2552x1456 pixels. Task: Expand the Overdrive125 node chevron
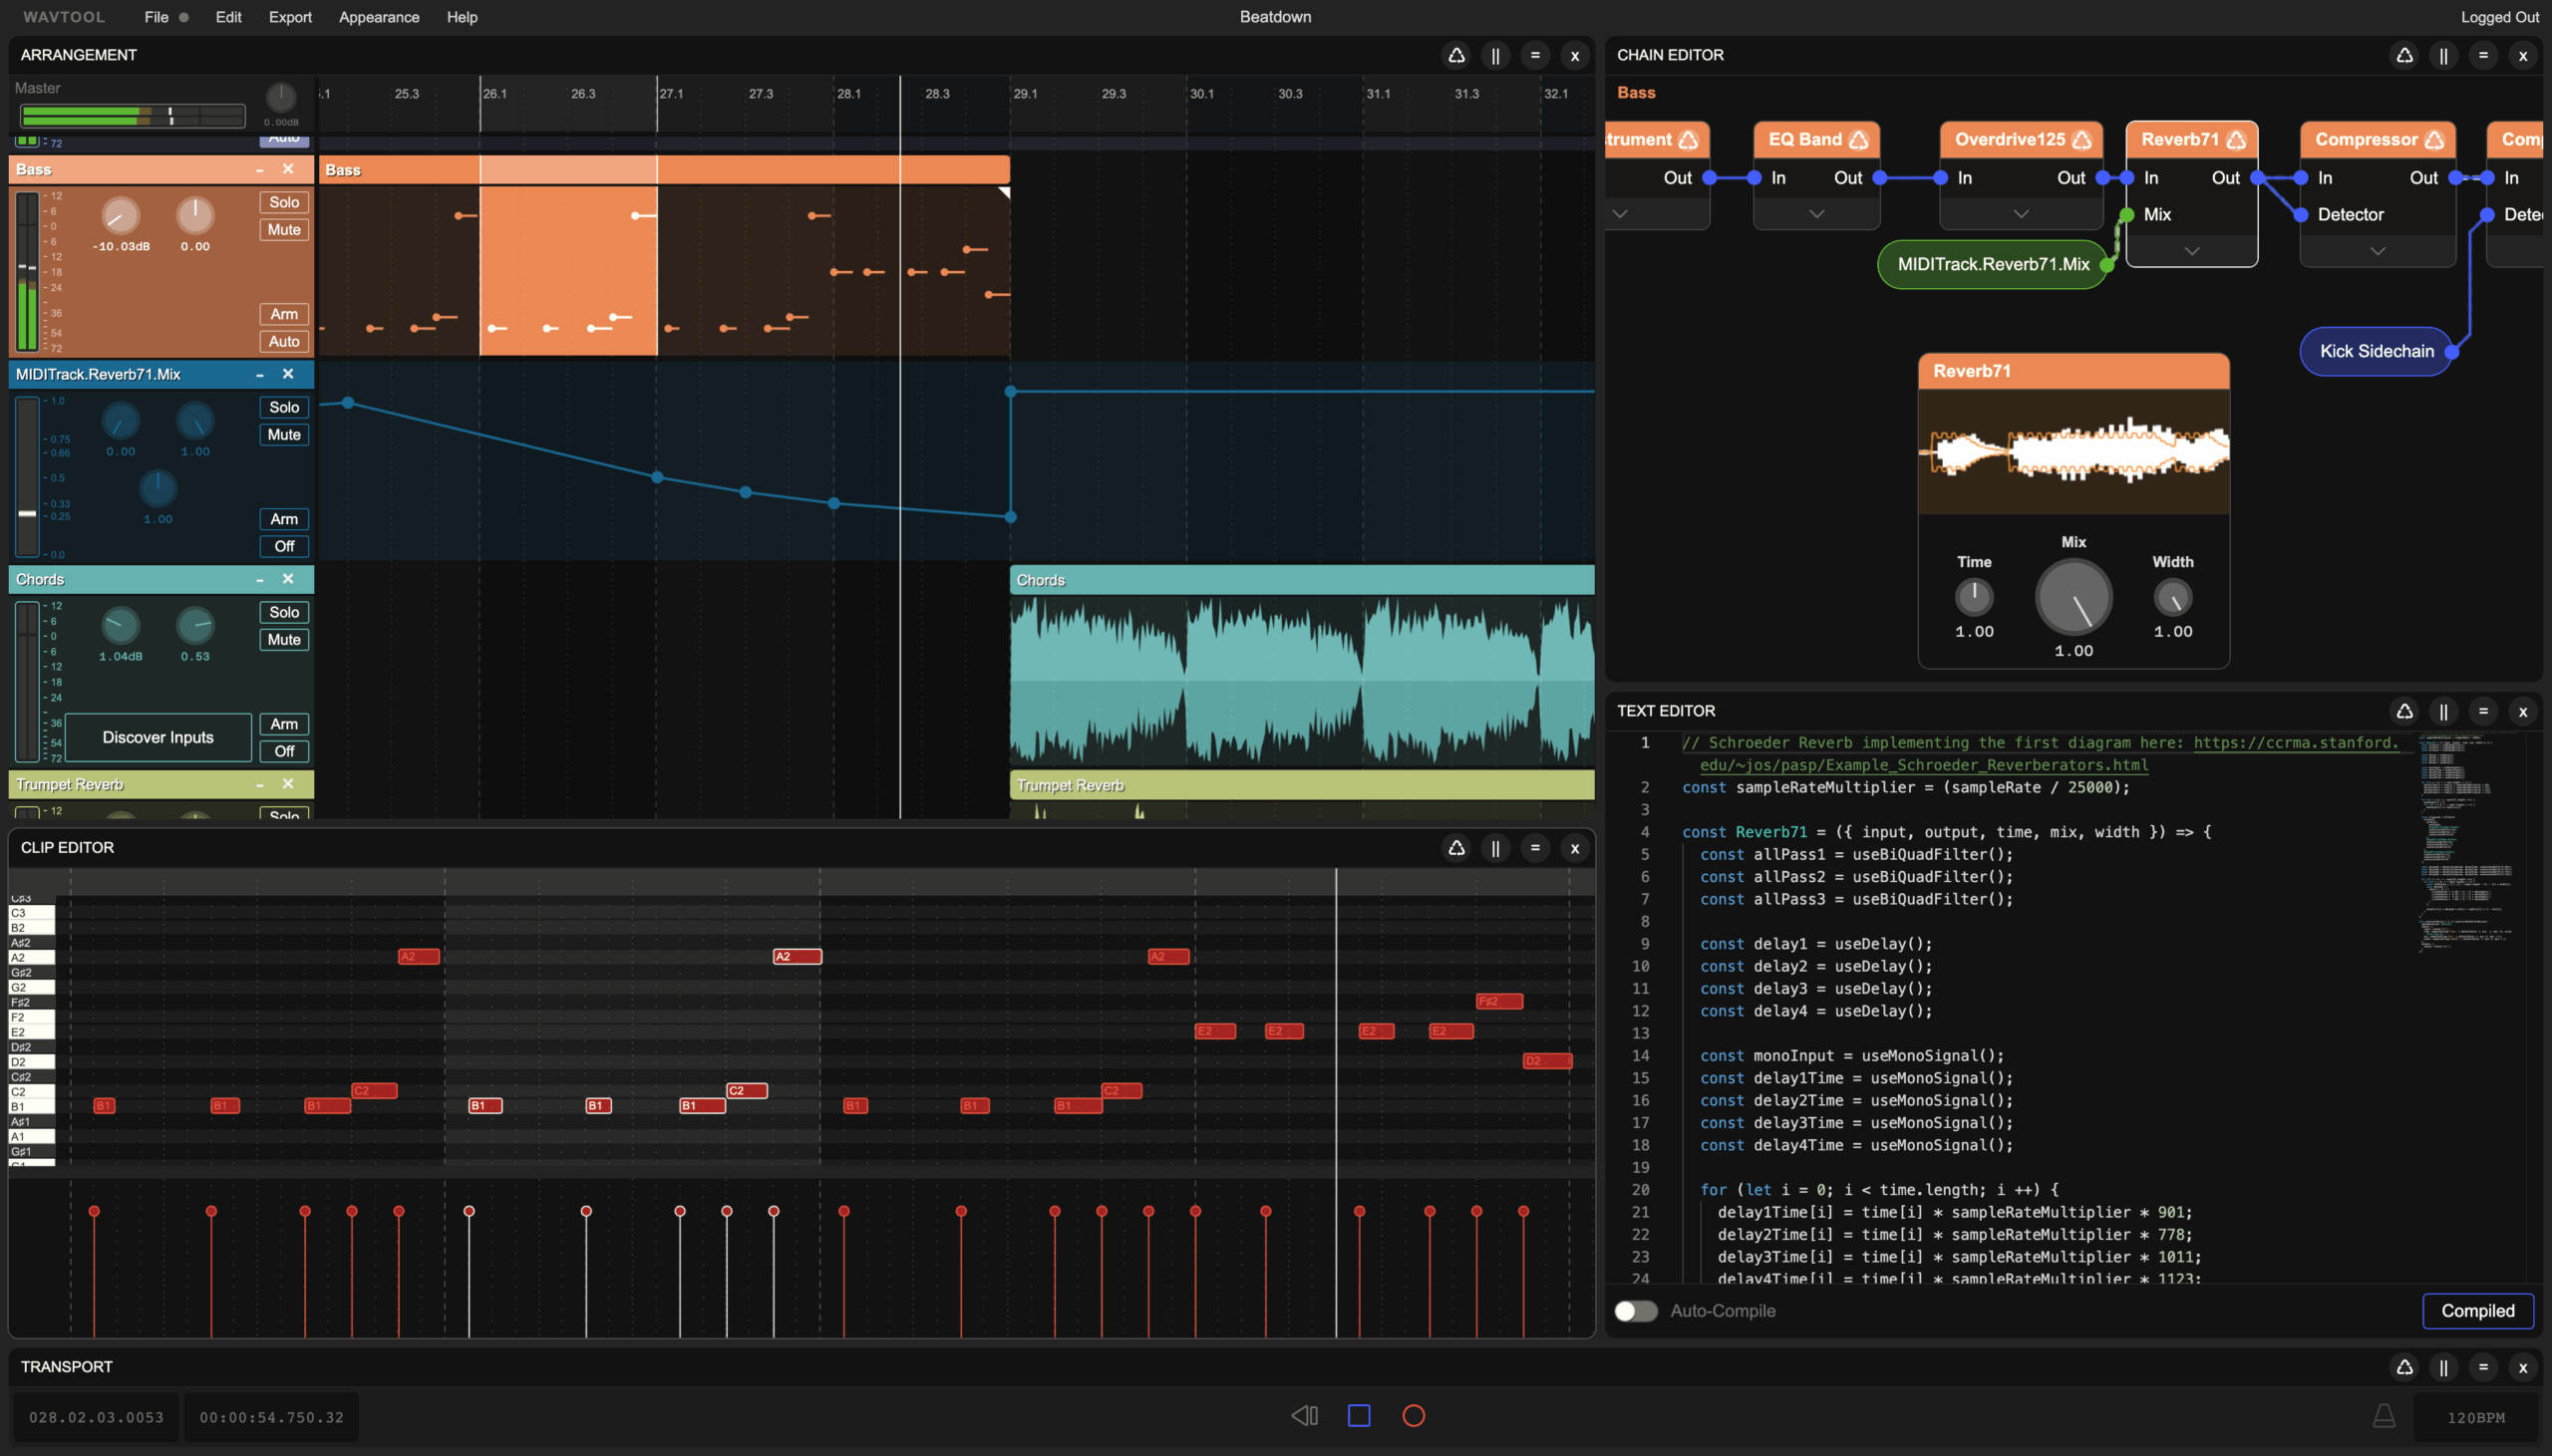2021,214
